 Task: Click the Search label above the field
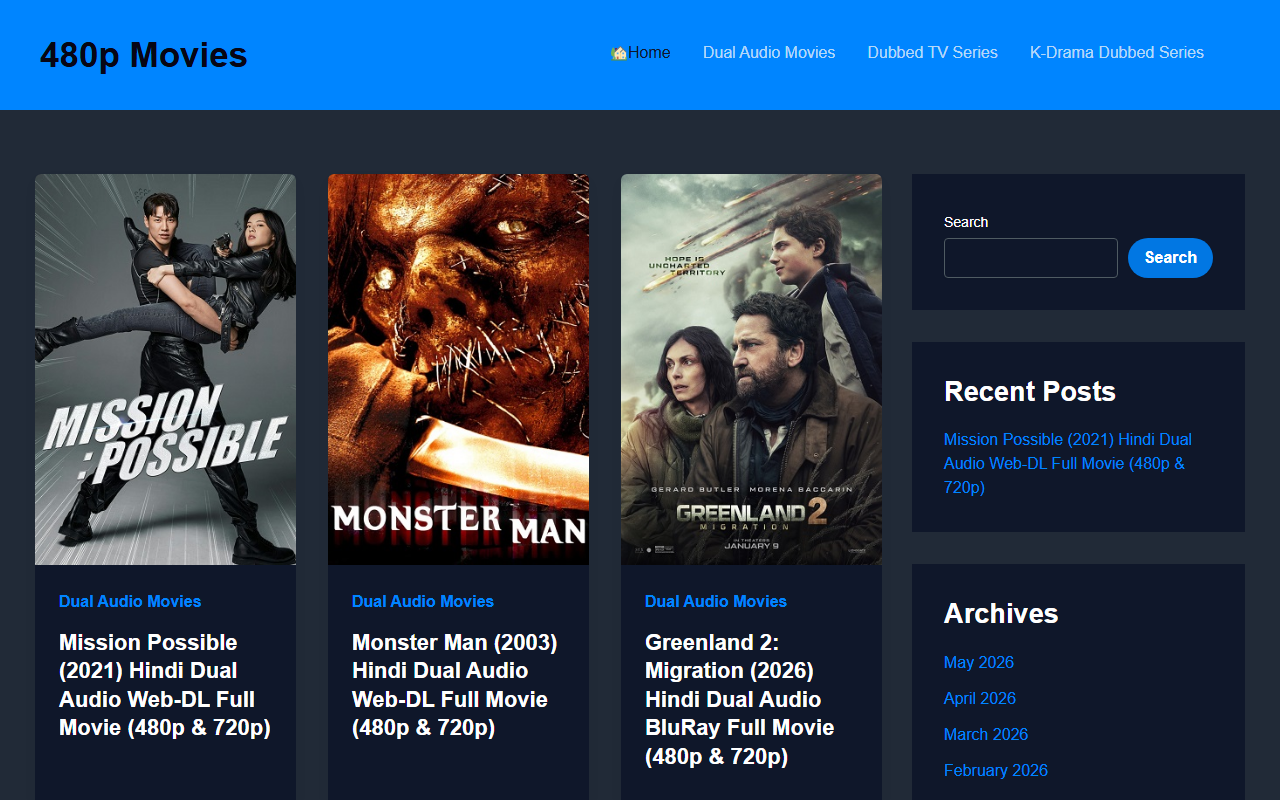(966, 222)
